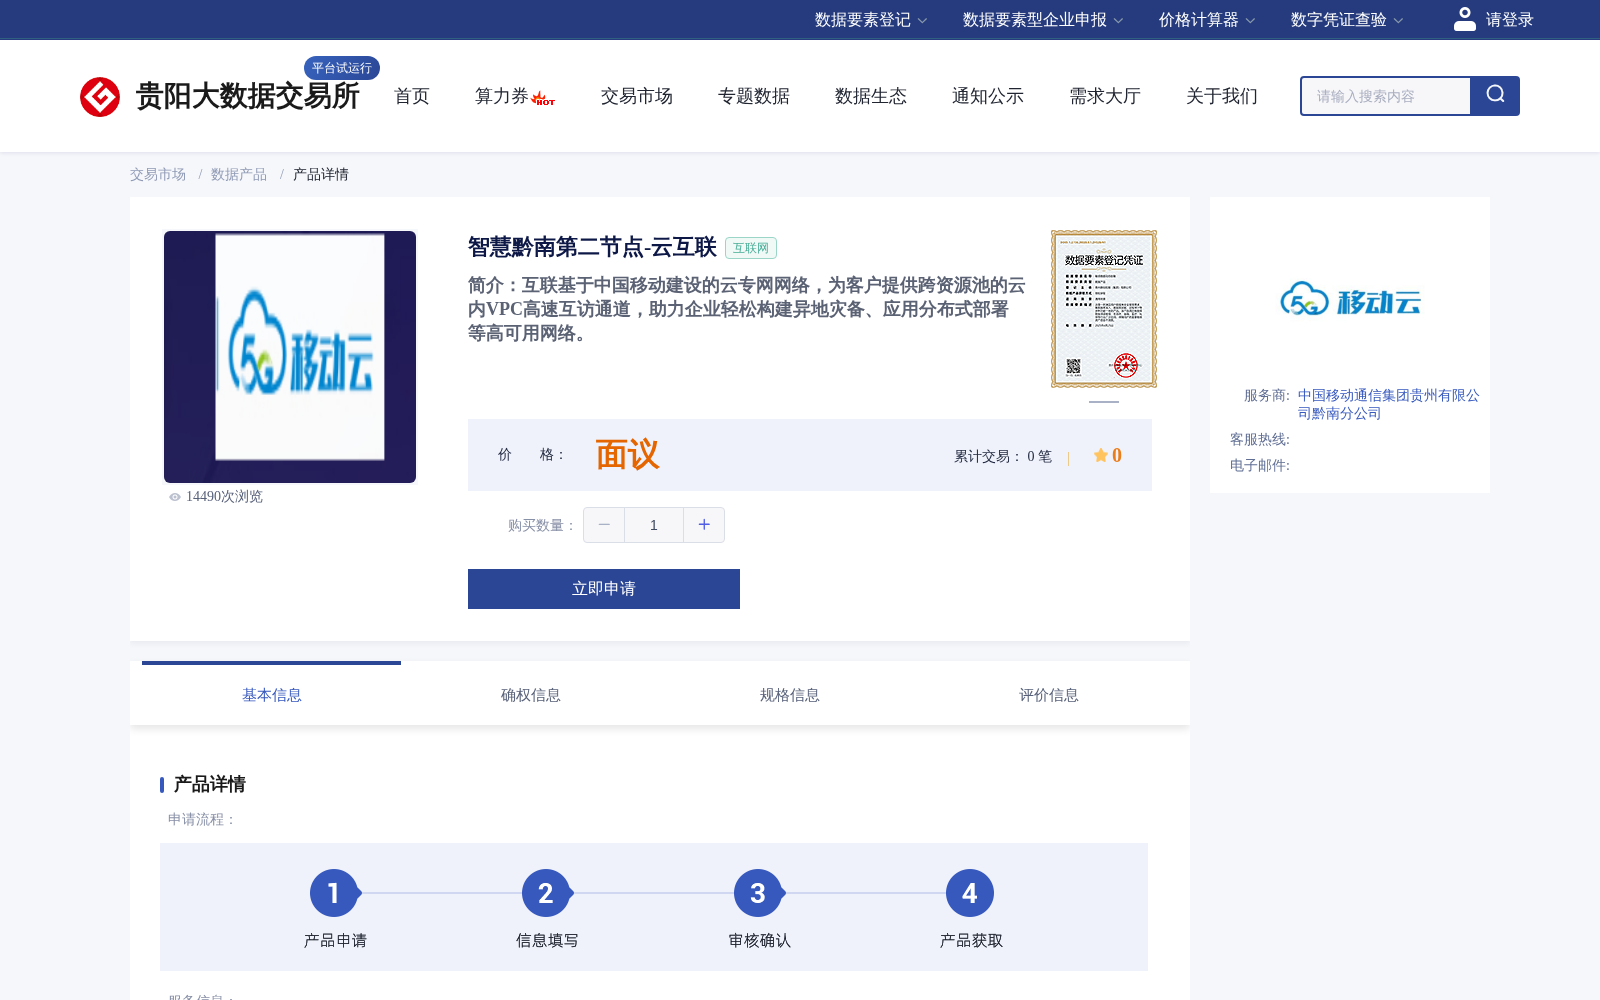
Task: Increase purchase quantity with plus button
Action: [704, 525]
